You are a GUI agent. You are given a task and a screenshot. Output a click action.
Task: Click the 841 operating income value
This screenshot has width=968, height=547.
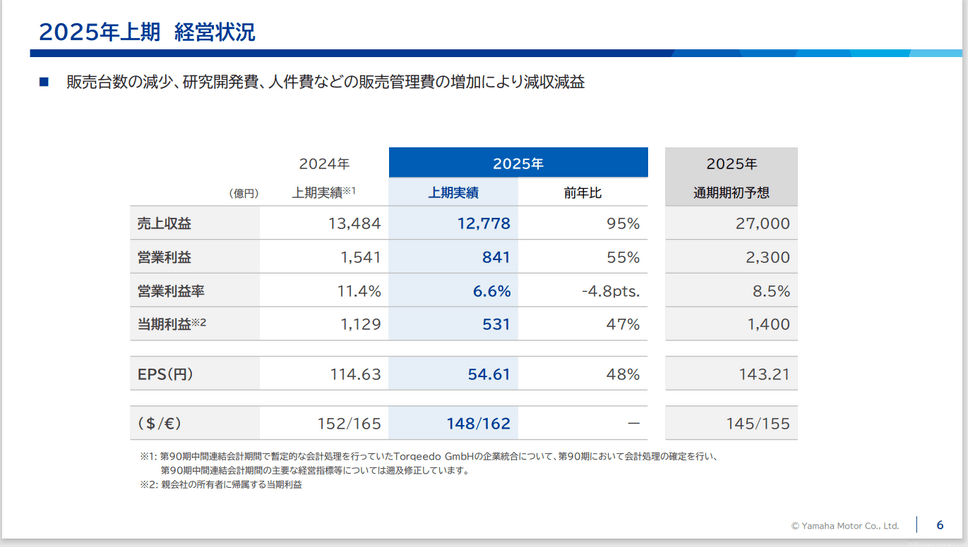click(495, 257)
